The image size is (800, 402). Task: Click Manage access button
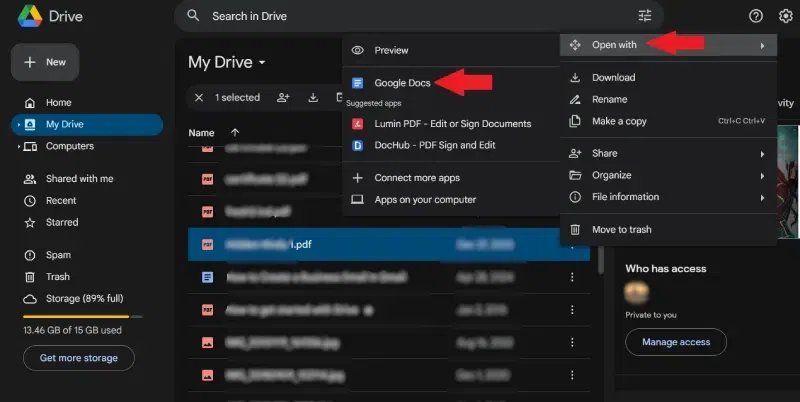tap(676, 342)
